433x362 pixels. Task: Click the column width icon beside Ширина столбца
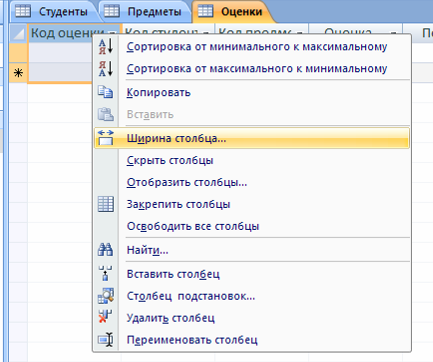pyautogui.click(x=106, y=138)
